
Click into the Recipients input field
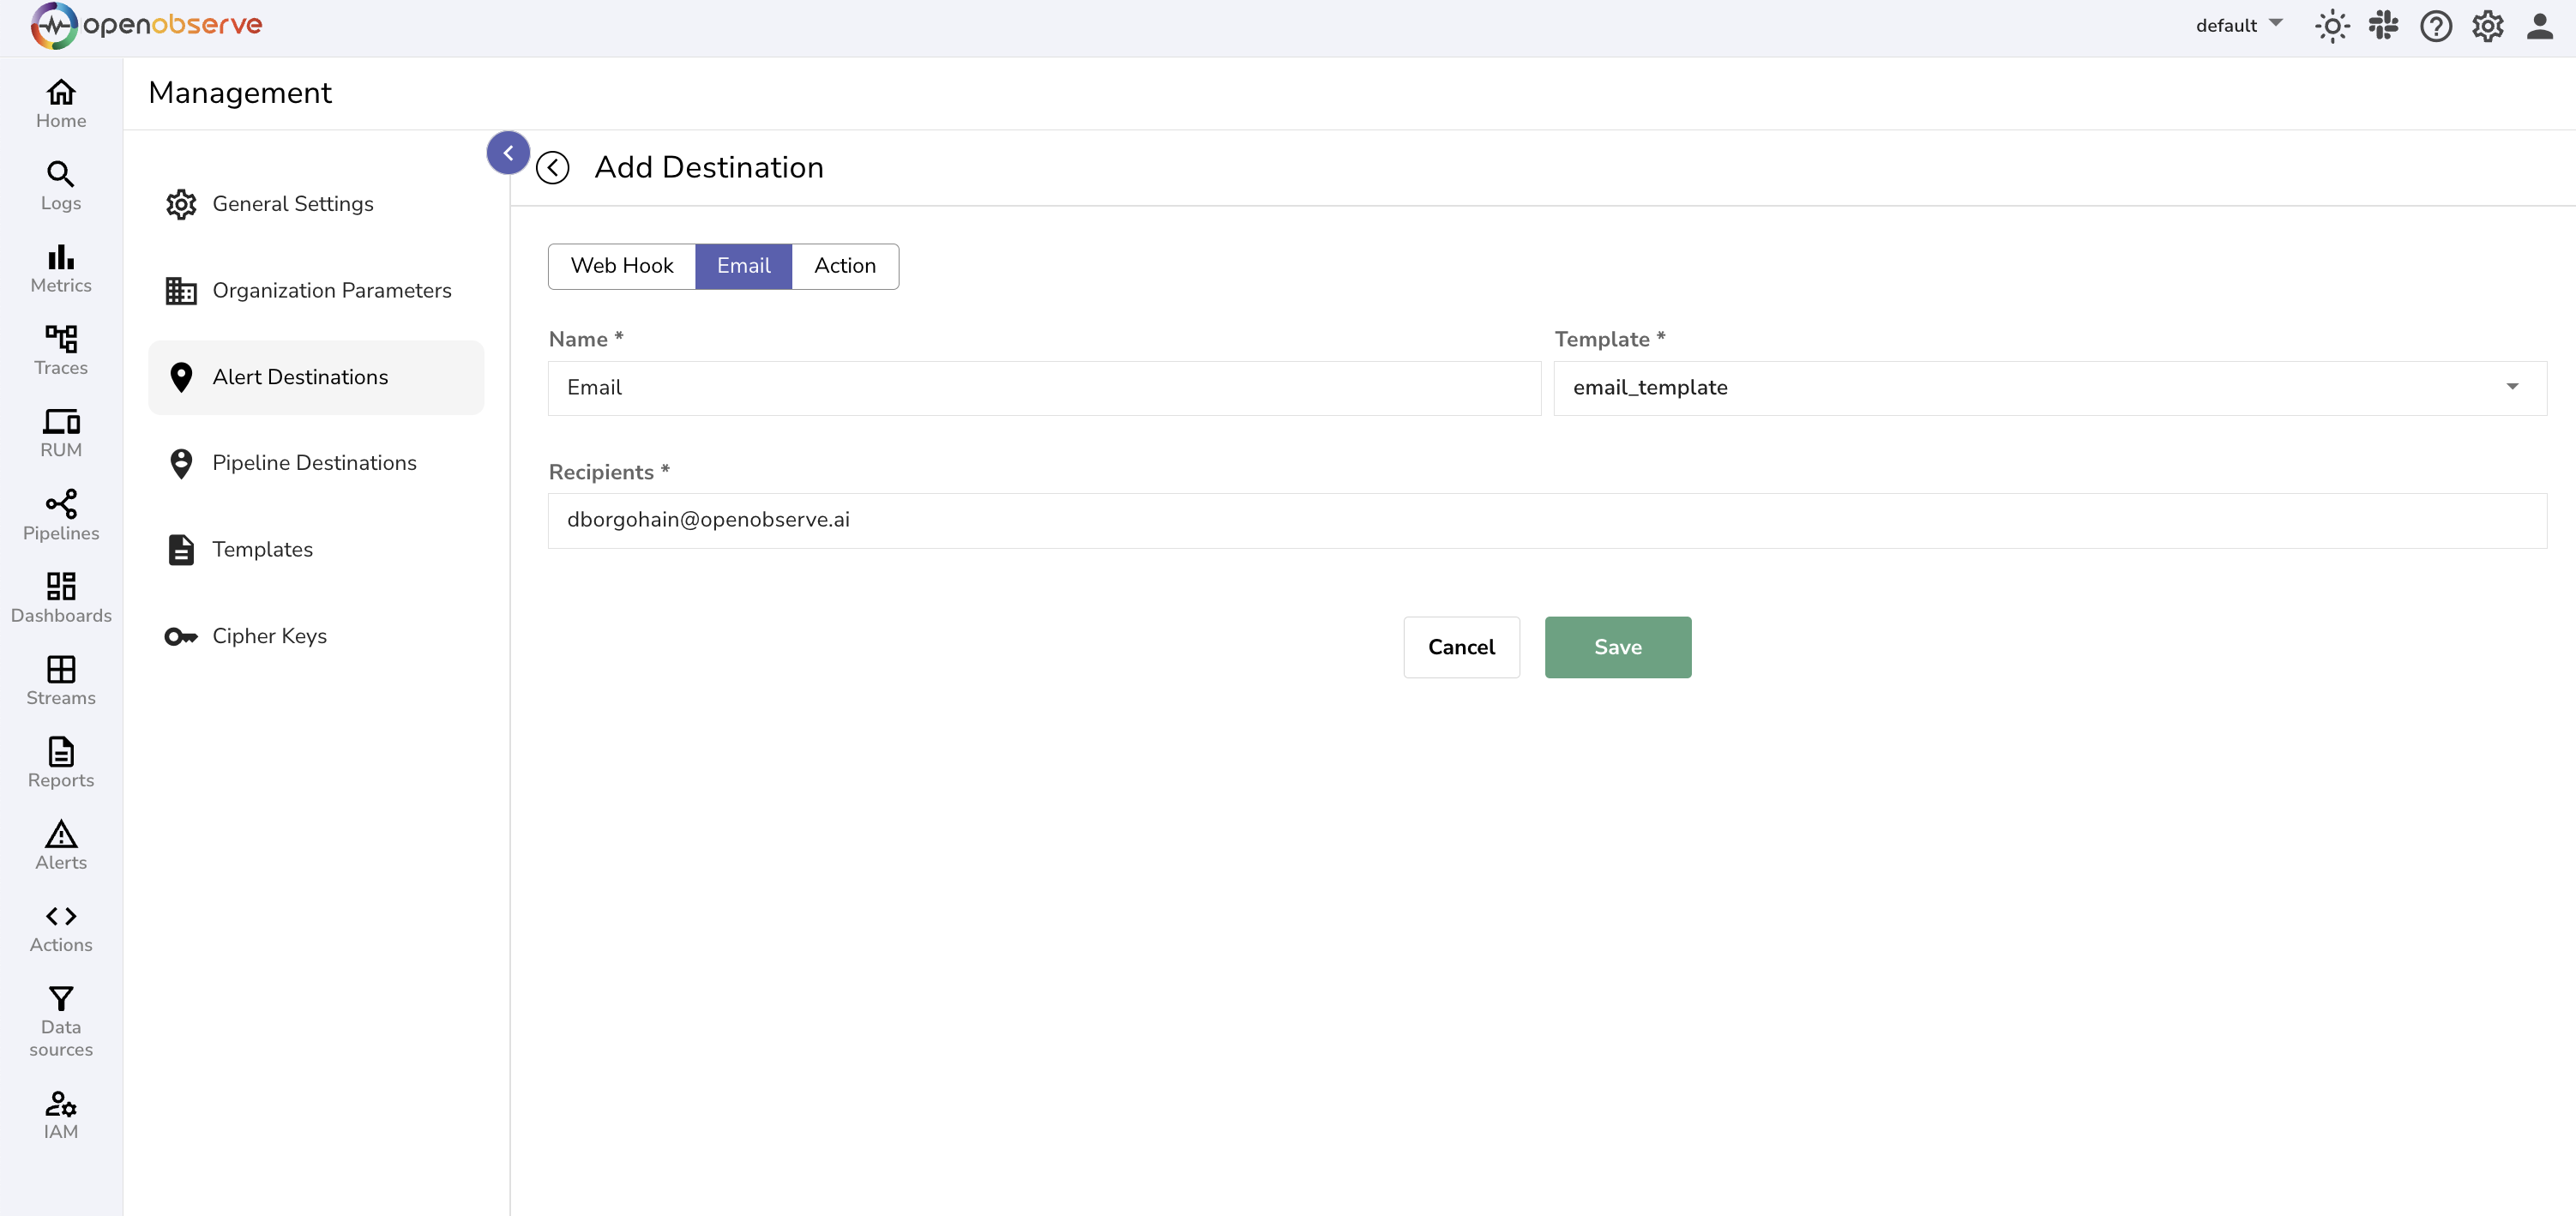(x=1546, y=520)
